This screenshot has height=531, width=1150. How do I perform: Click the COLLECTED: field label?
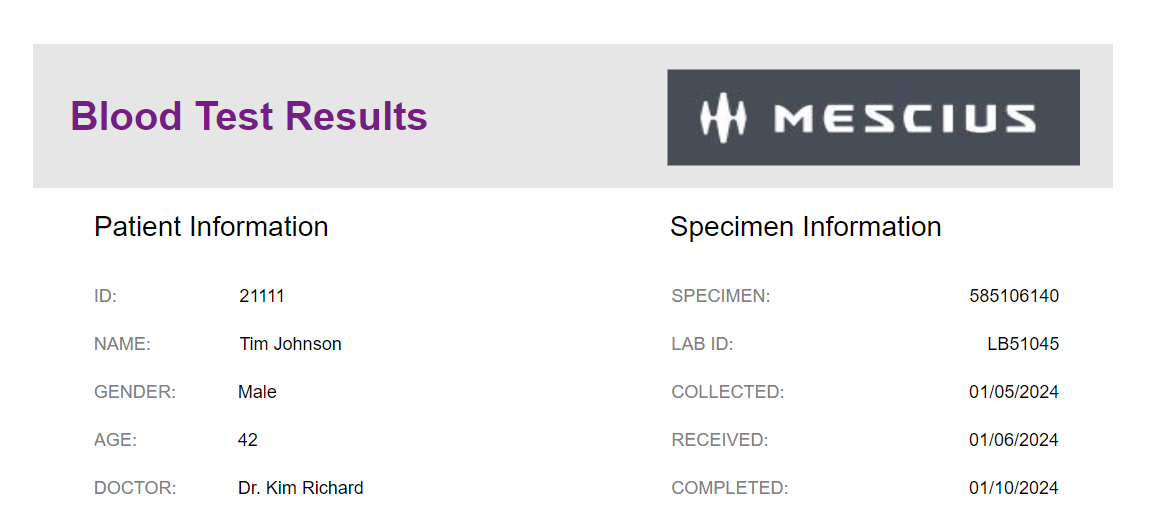(x=728, y=392)
